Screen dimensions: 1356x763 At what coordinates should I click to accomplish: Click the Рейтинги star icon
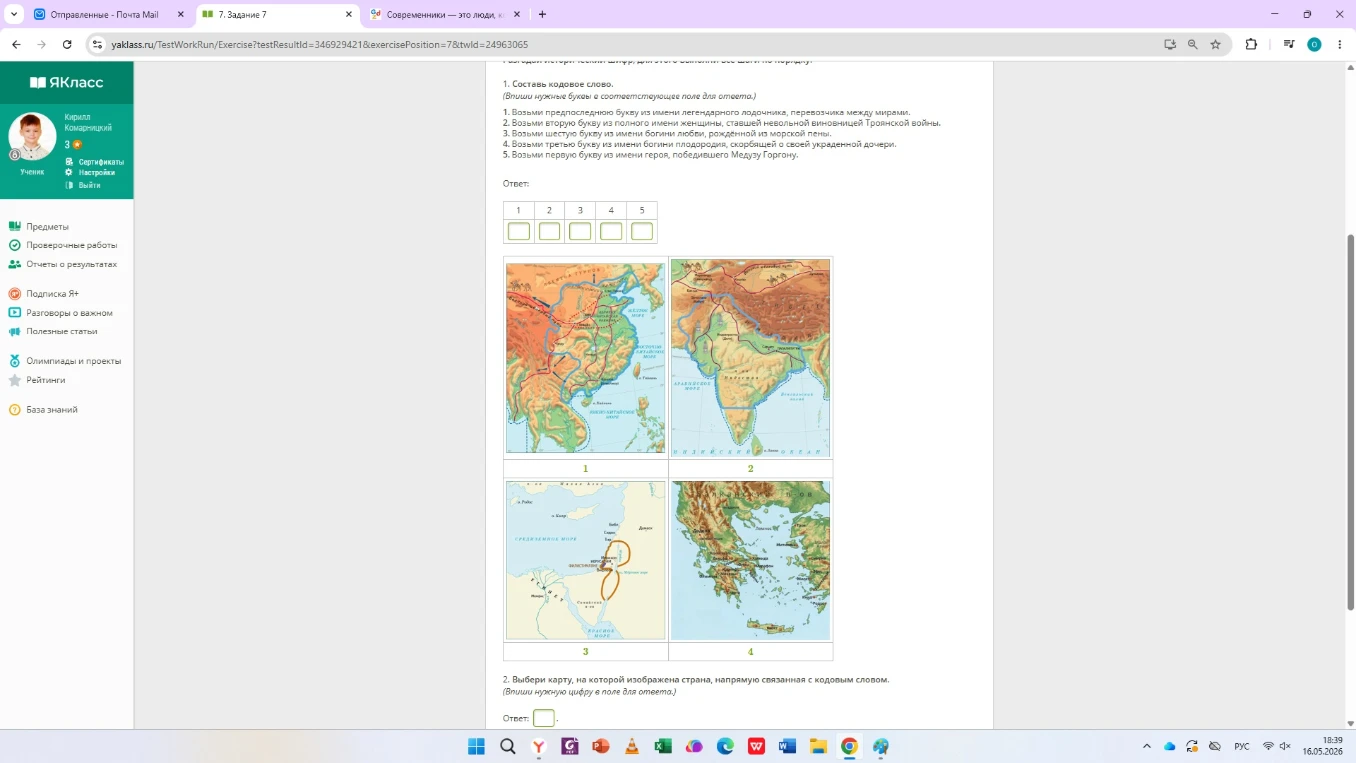15,380
